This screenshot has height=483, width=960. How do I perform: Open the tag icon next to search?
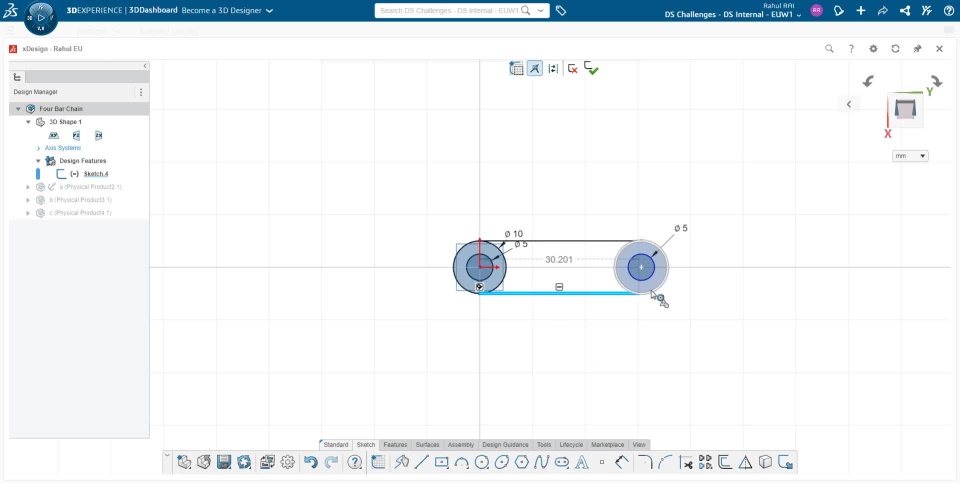(561, 10)
